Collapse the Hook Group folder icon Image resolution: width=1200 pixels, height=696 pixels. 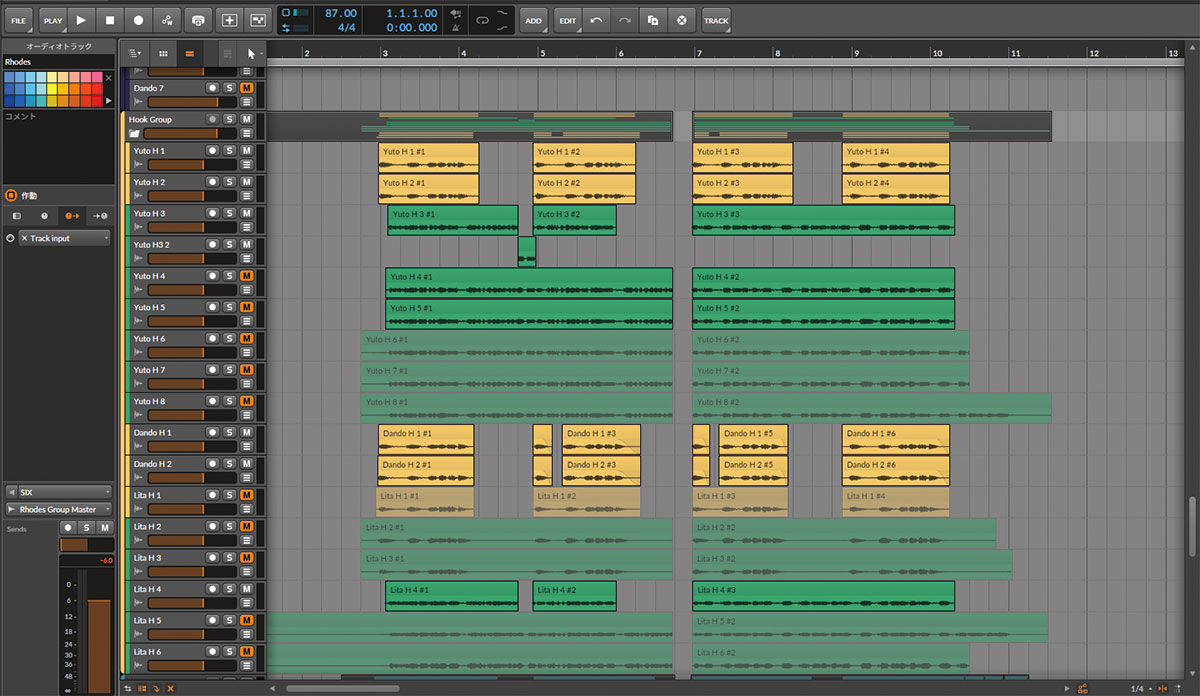[x=134, y=133]
